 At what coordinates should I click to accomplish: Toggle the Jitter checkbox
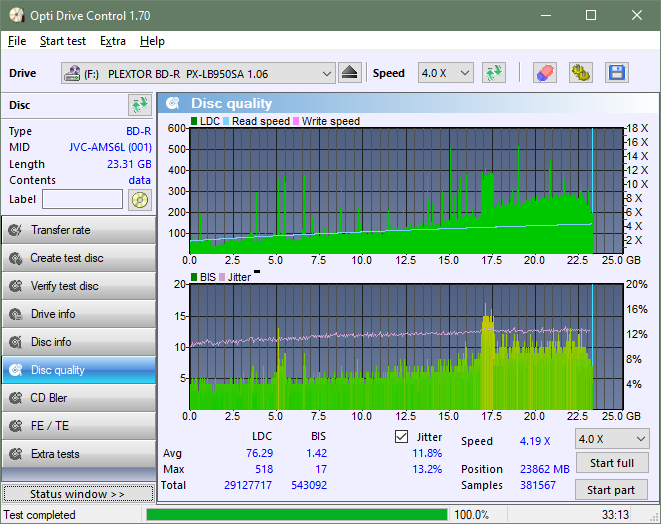click(401, 437)
